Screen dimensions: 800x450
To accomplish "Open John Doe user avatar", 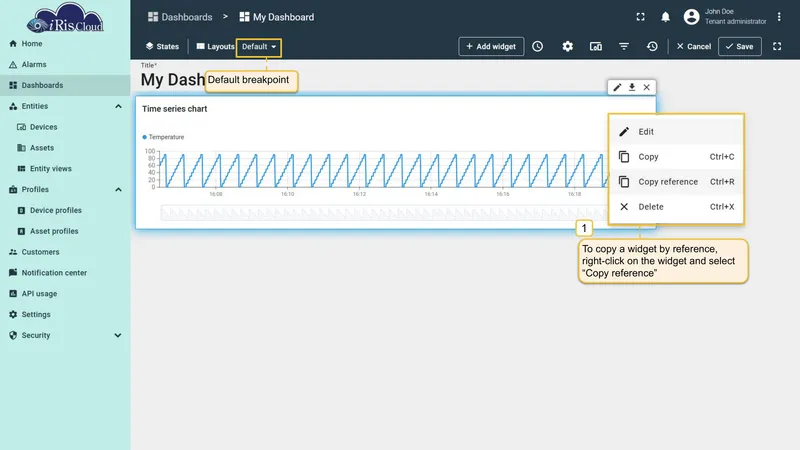I will click(x=691, y=17).
